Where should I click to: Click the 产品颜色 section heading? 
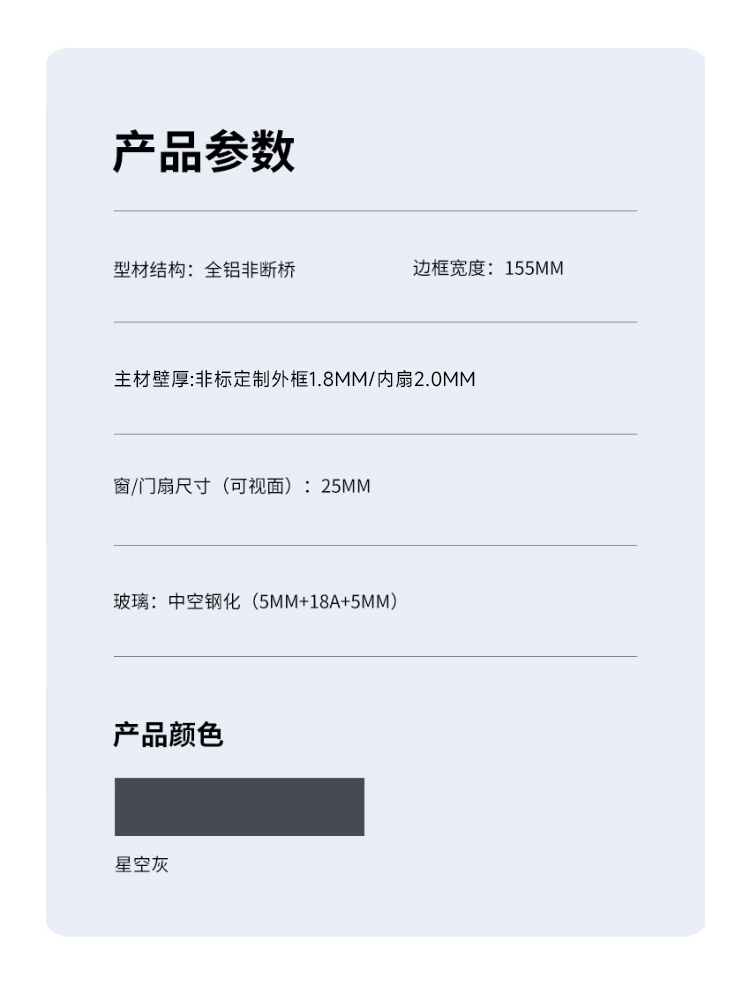click(168, 735)
